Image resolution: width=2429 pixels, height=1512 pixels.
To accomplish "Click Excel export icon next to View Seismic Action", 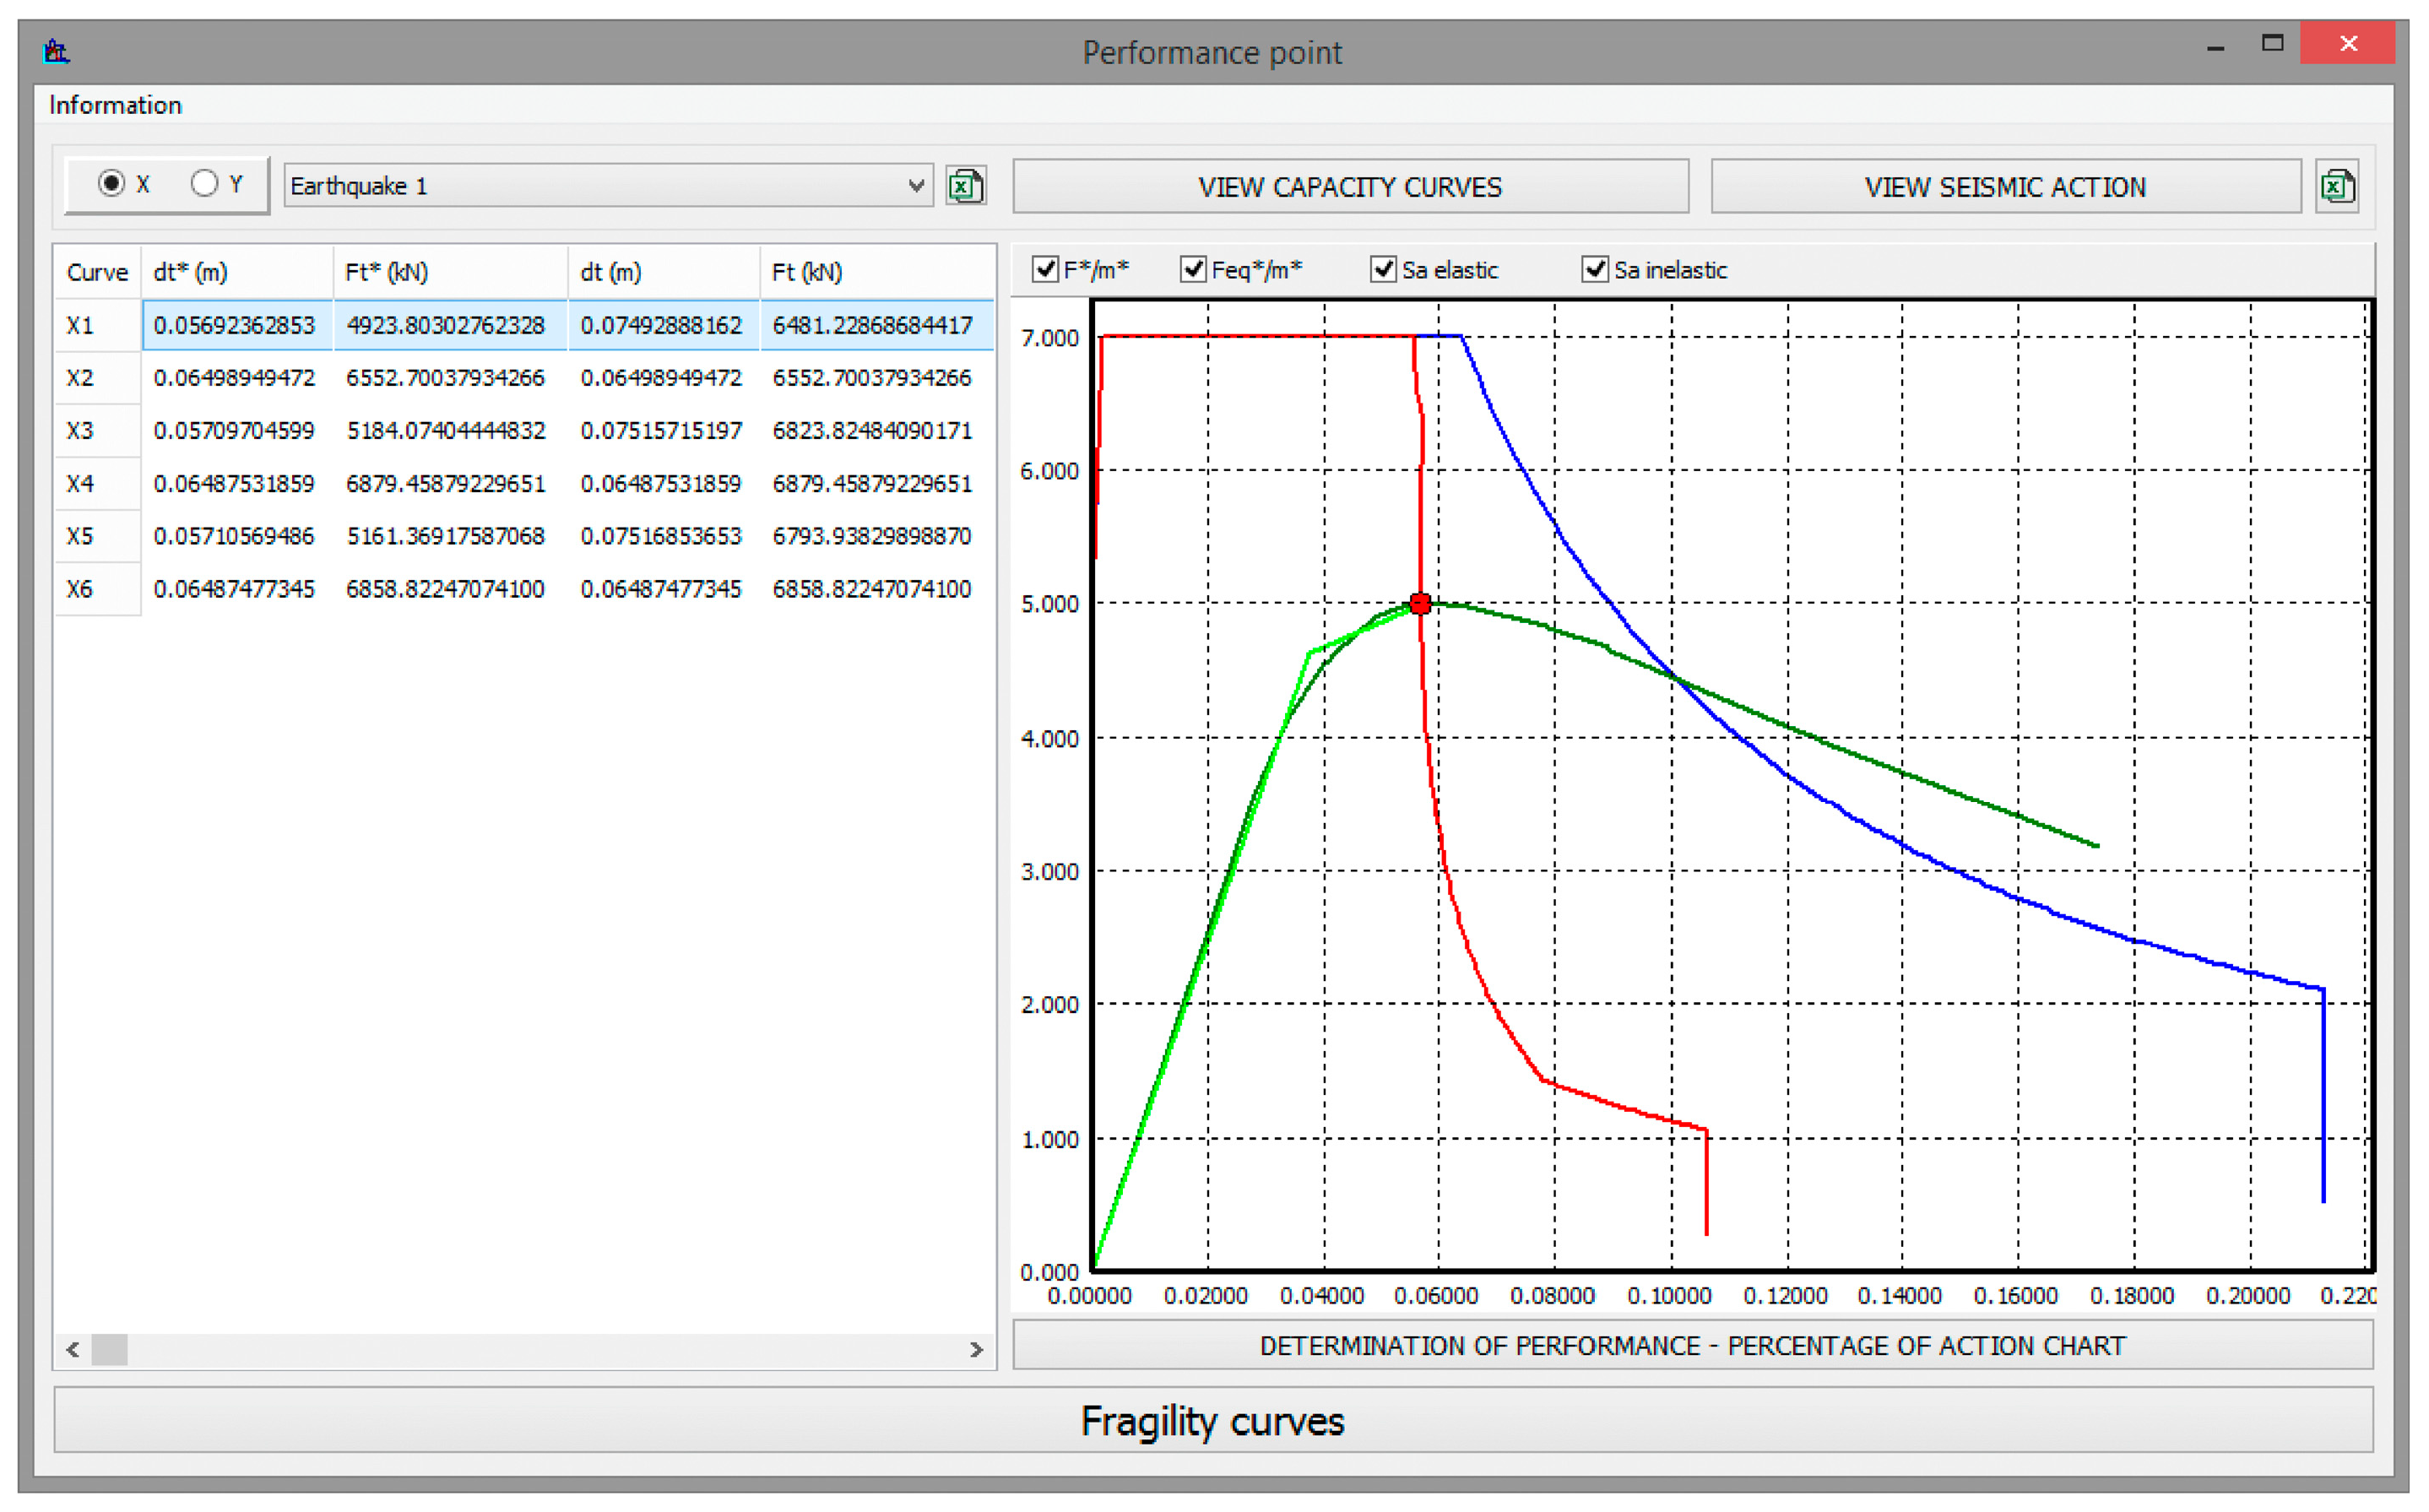I will tap(2337, 186).
